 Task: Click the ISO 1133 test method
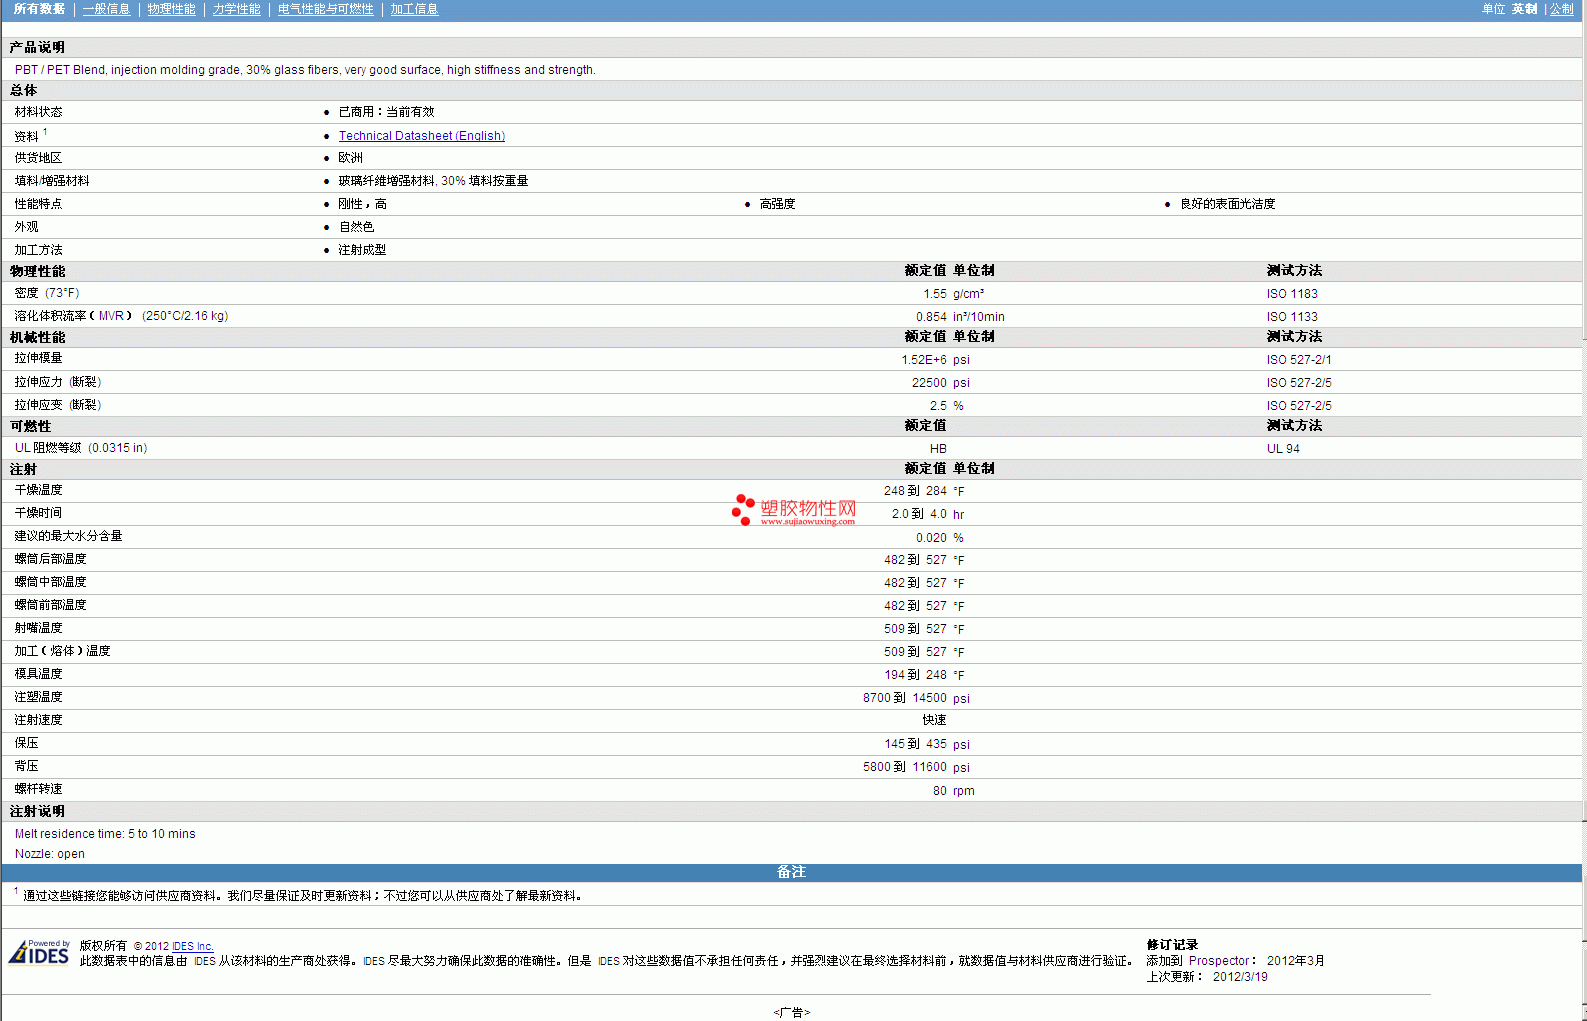click(x=1291, y=317)
